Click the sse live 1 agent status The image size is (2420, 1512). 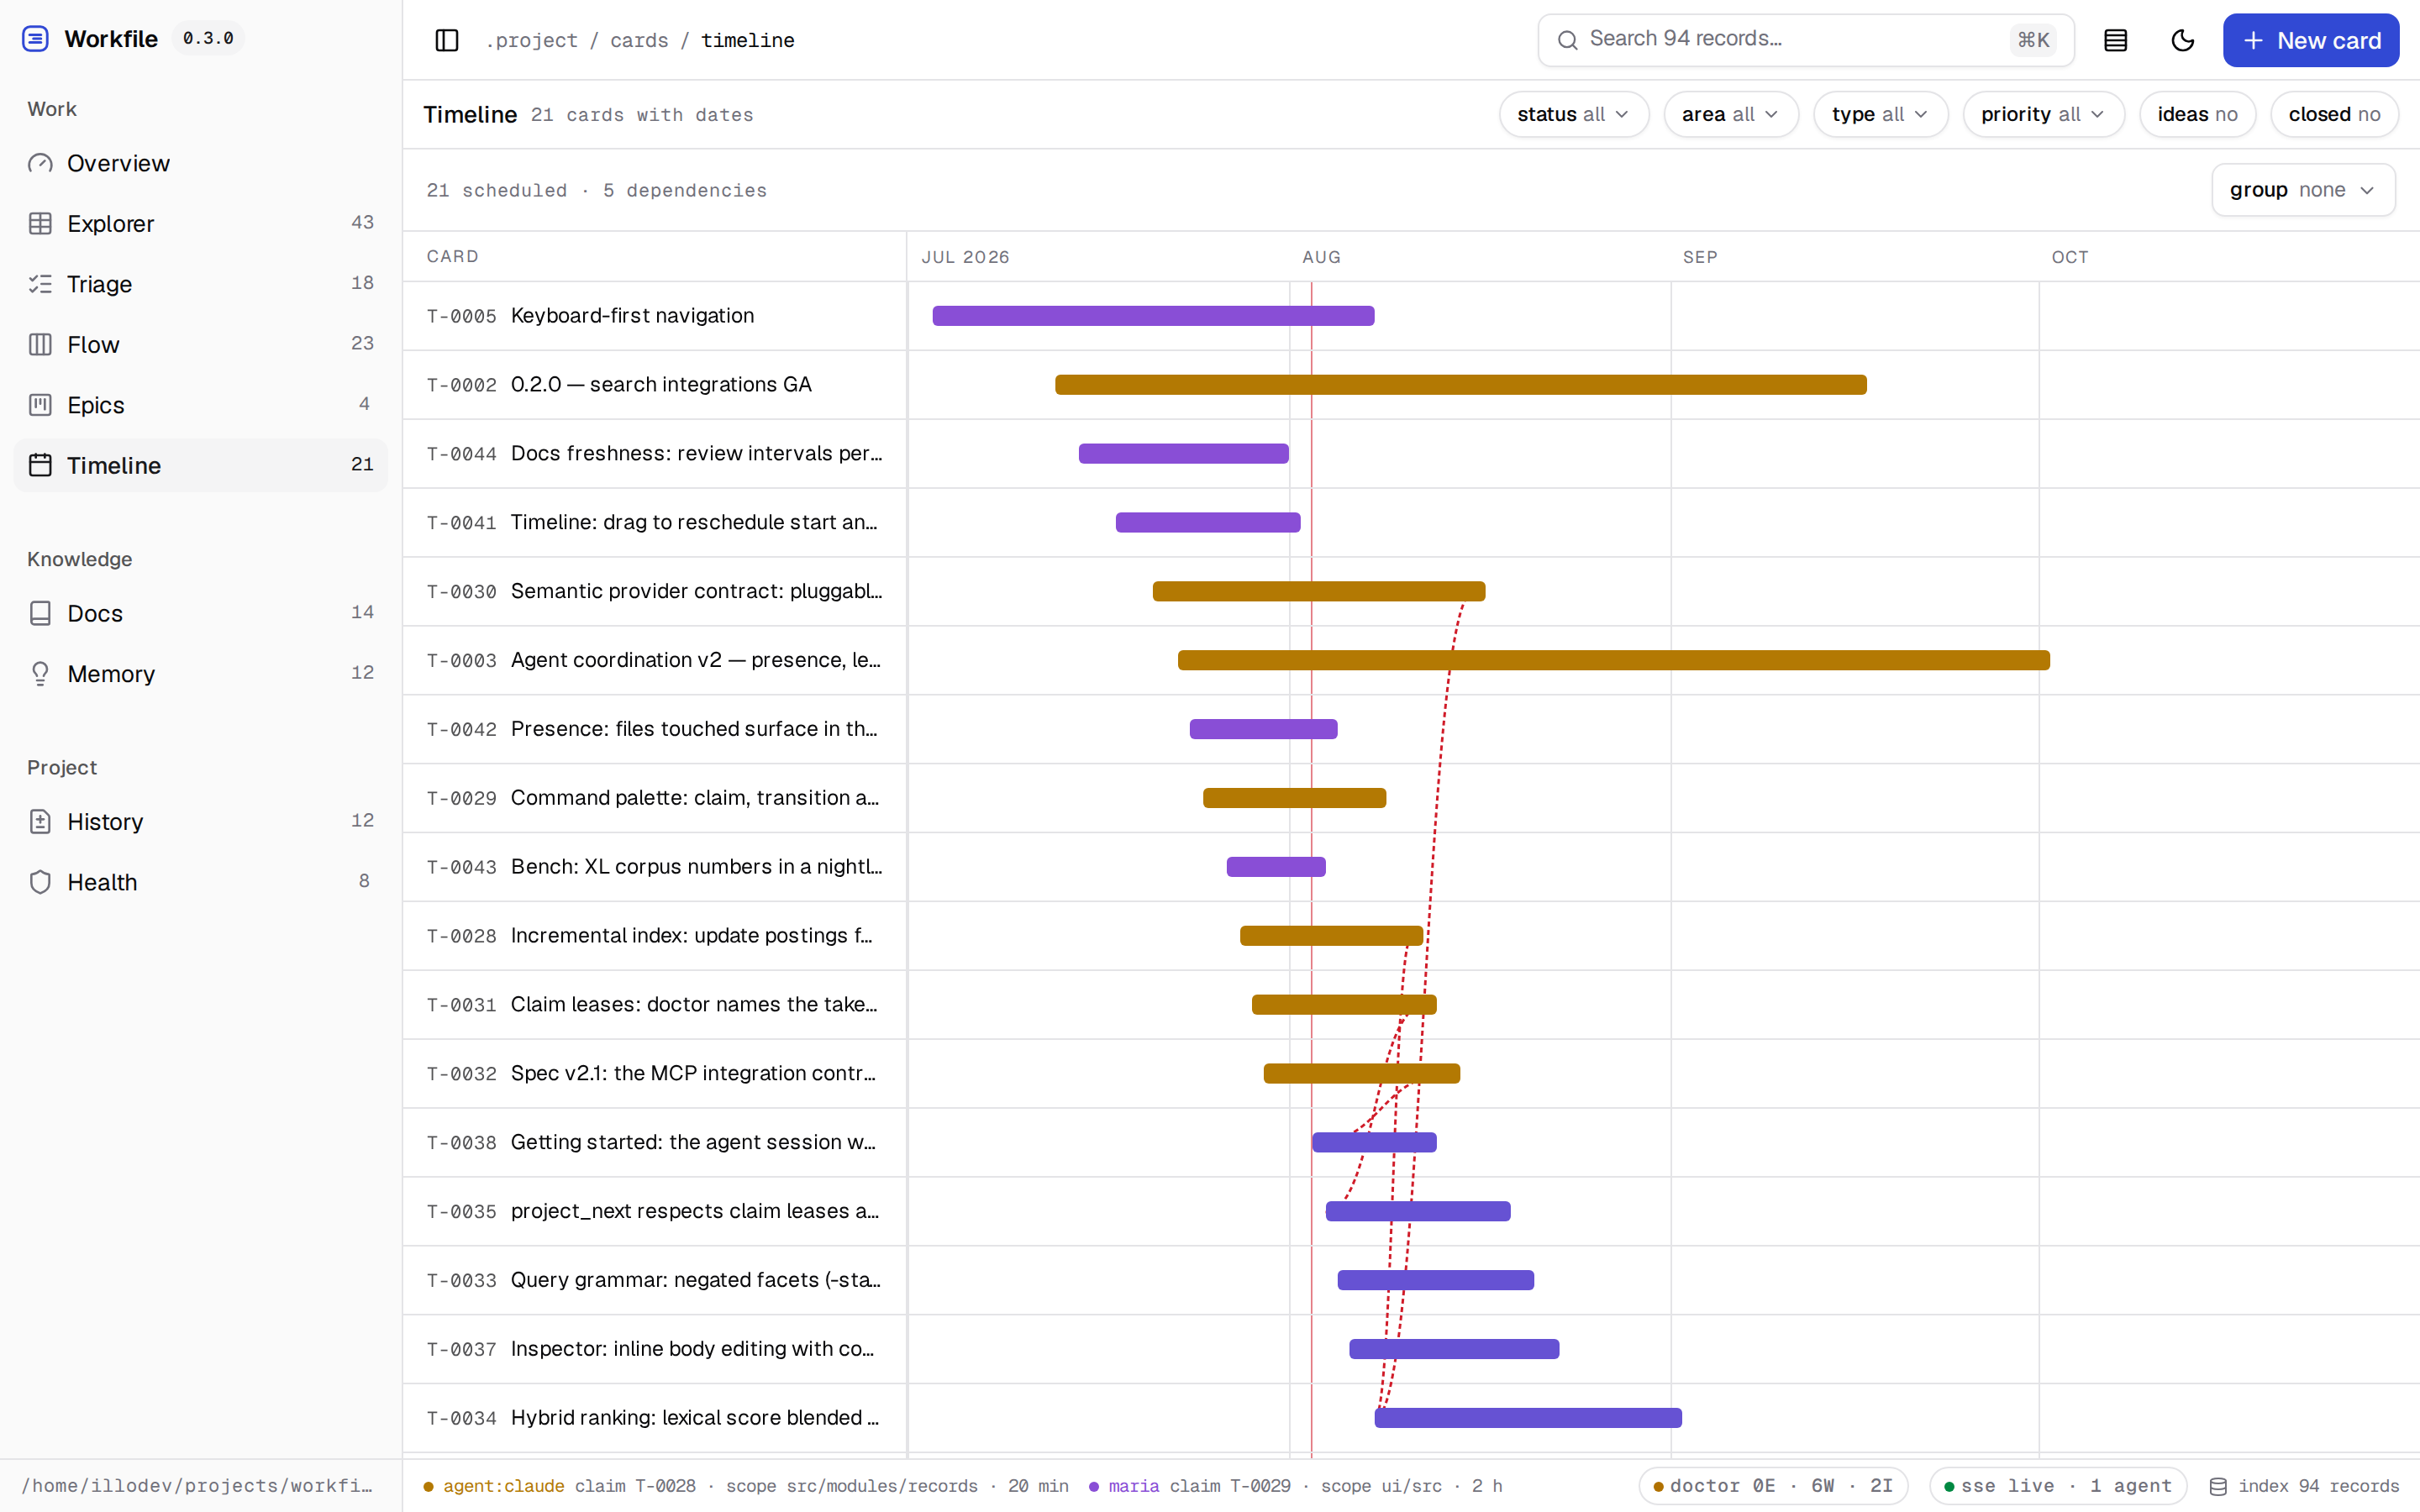[x=2058, y=1486]
